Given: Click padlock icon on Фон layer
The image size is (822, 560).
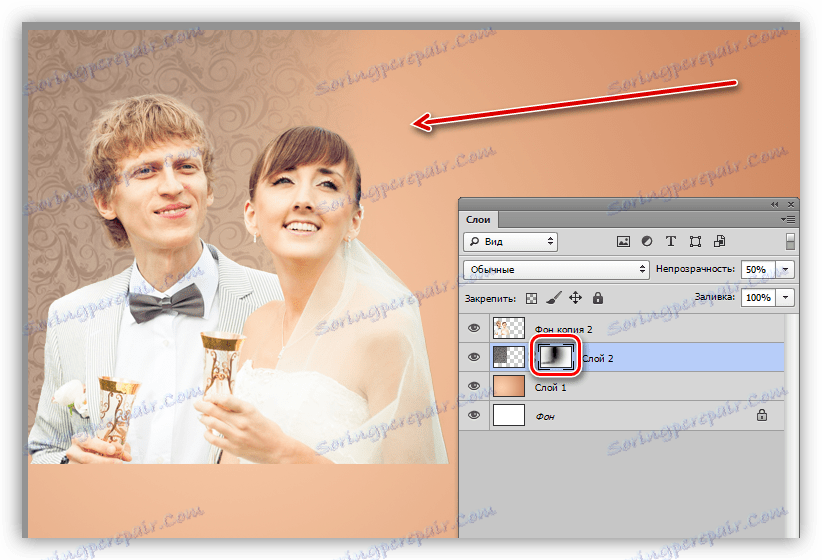Looking at the screenshot, I should 762,415.
